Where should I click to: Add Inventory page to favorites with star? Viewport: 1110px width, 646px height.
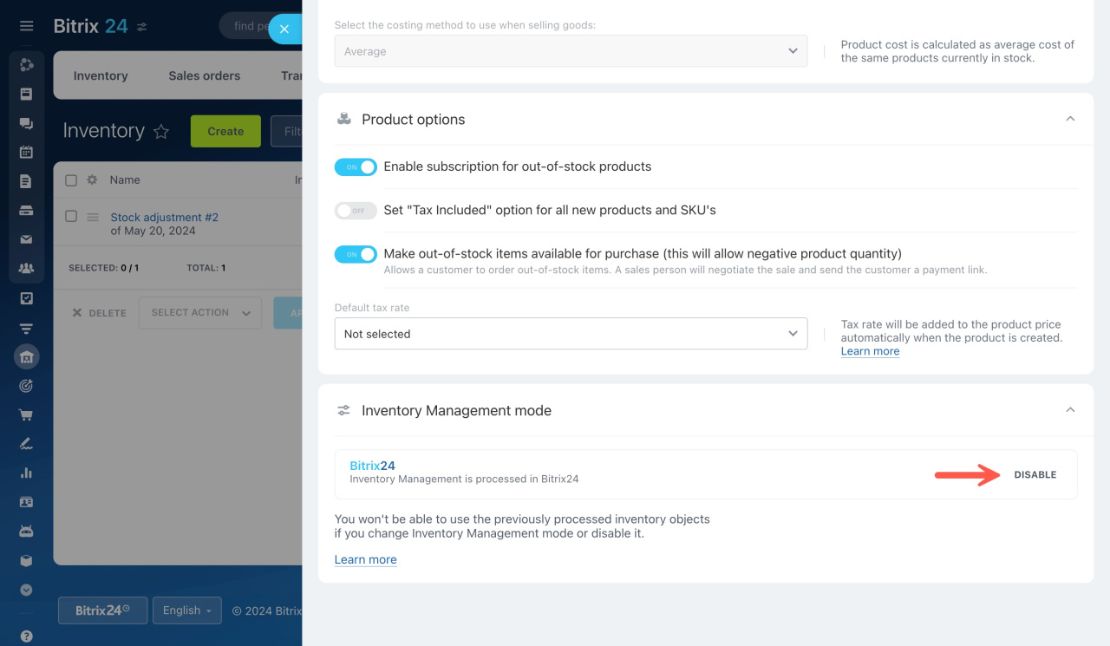pos(161,131)
